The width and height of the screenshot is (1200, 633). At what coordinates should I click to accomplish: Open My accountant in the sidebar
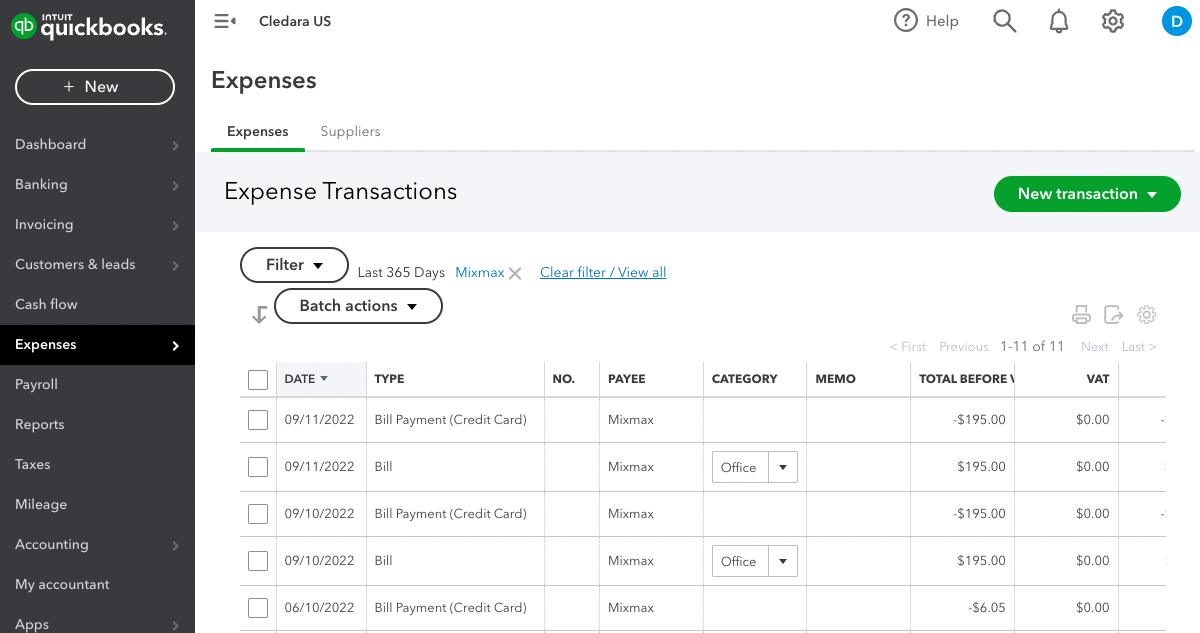coord(62,584)
